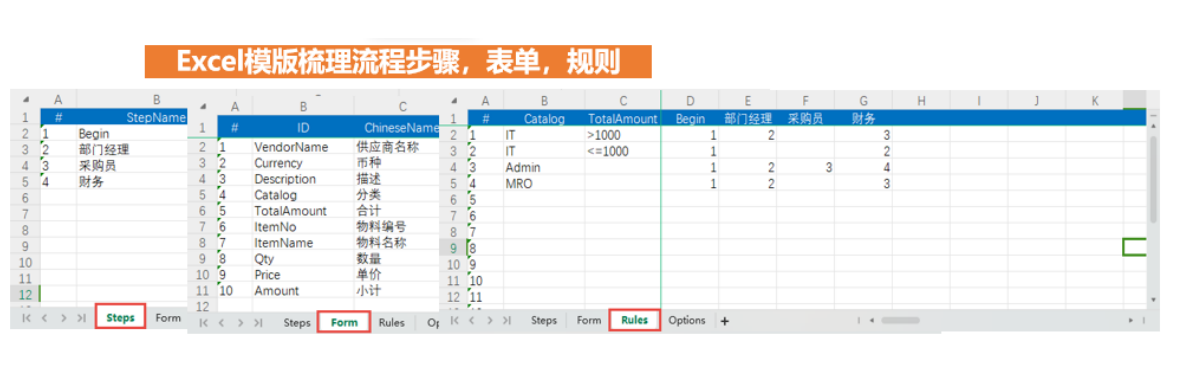Open the active Steps sheet tab
1182x388 pixels.
(120, 318)
